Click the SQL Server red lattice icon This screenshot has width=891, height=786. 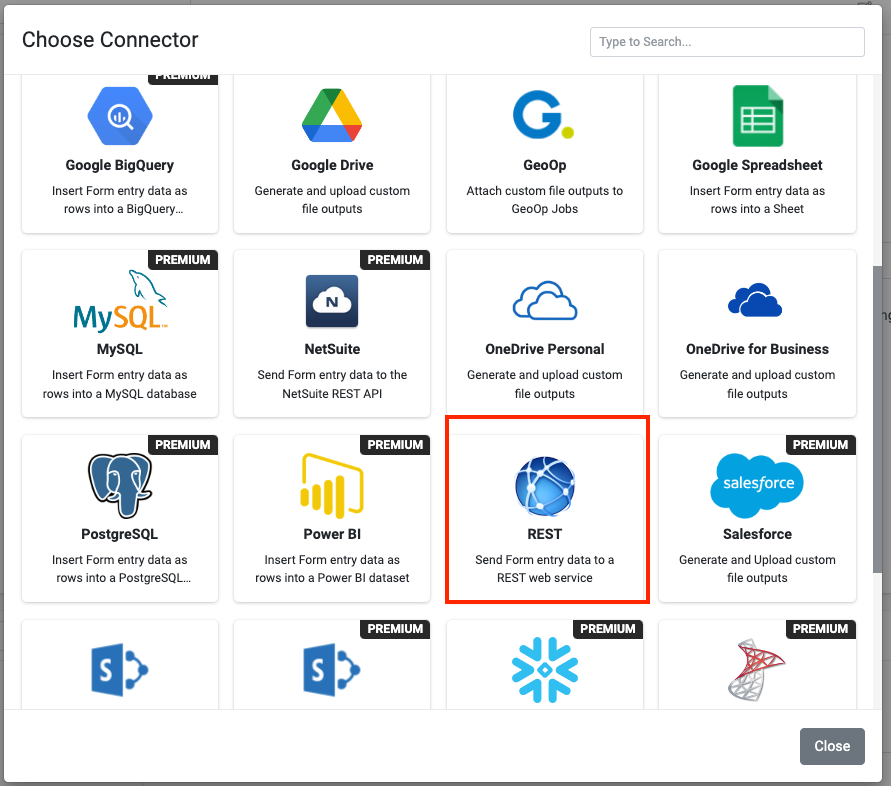pyautogui.click(x=756, y=669)
